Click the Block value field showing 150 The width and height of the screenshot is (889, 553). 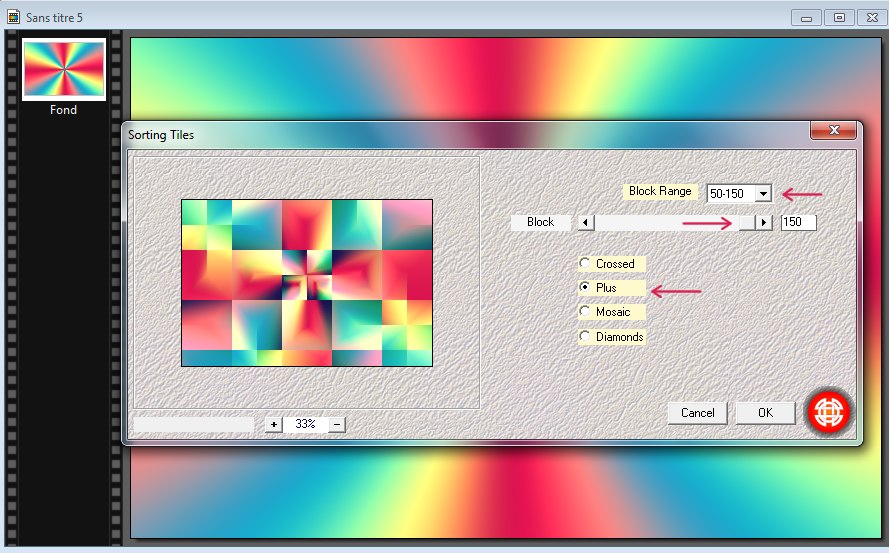click(798, 222)
